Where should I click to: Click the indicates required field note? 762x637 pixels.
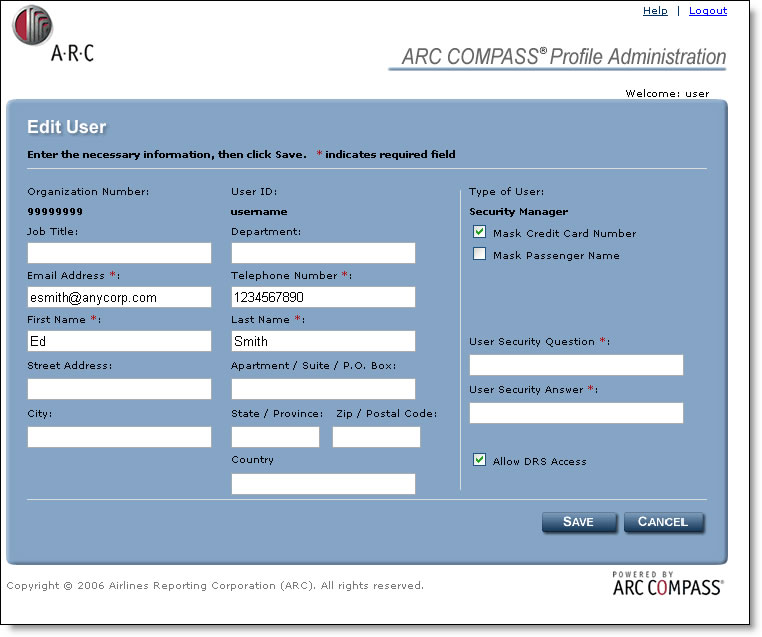click(390, 155)
